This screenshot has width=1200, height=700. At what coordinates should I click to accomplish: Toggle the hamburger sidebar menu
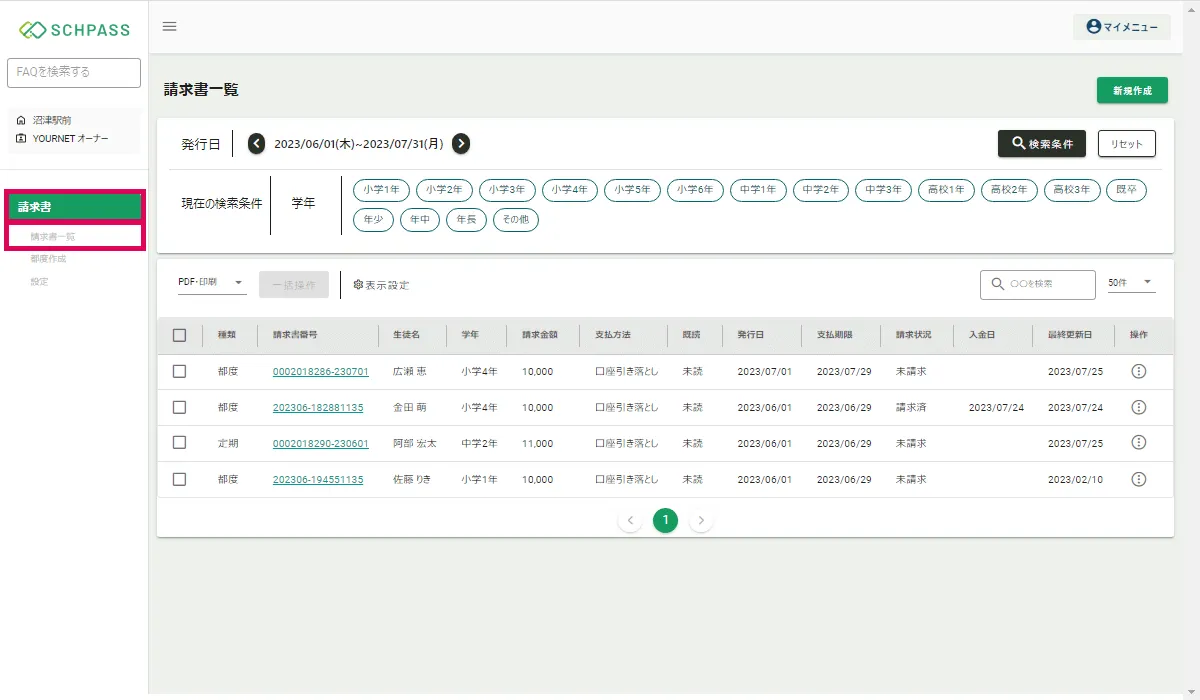169,26
